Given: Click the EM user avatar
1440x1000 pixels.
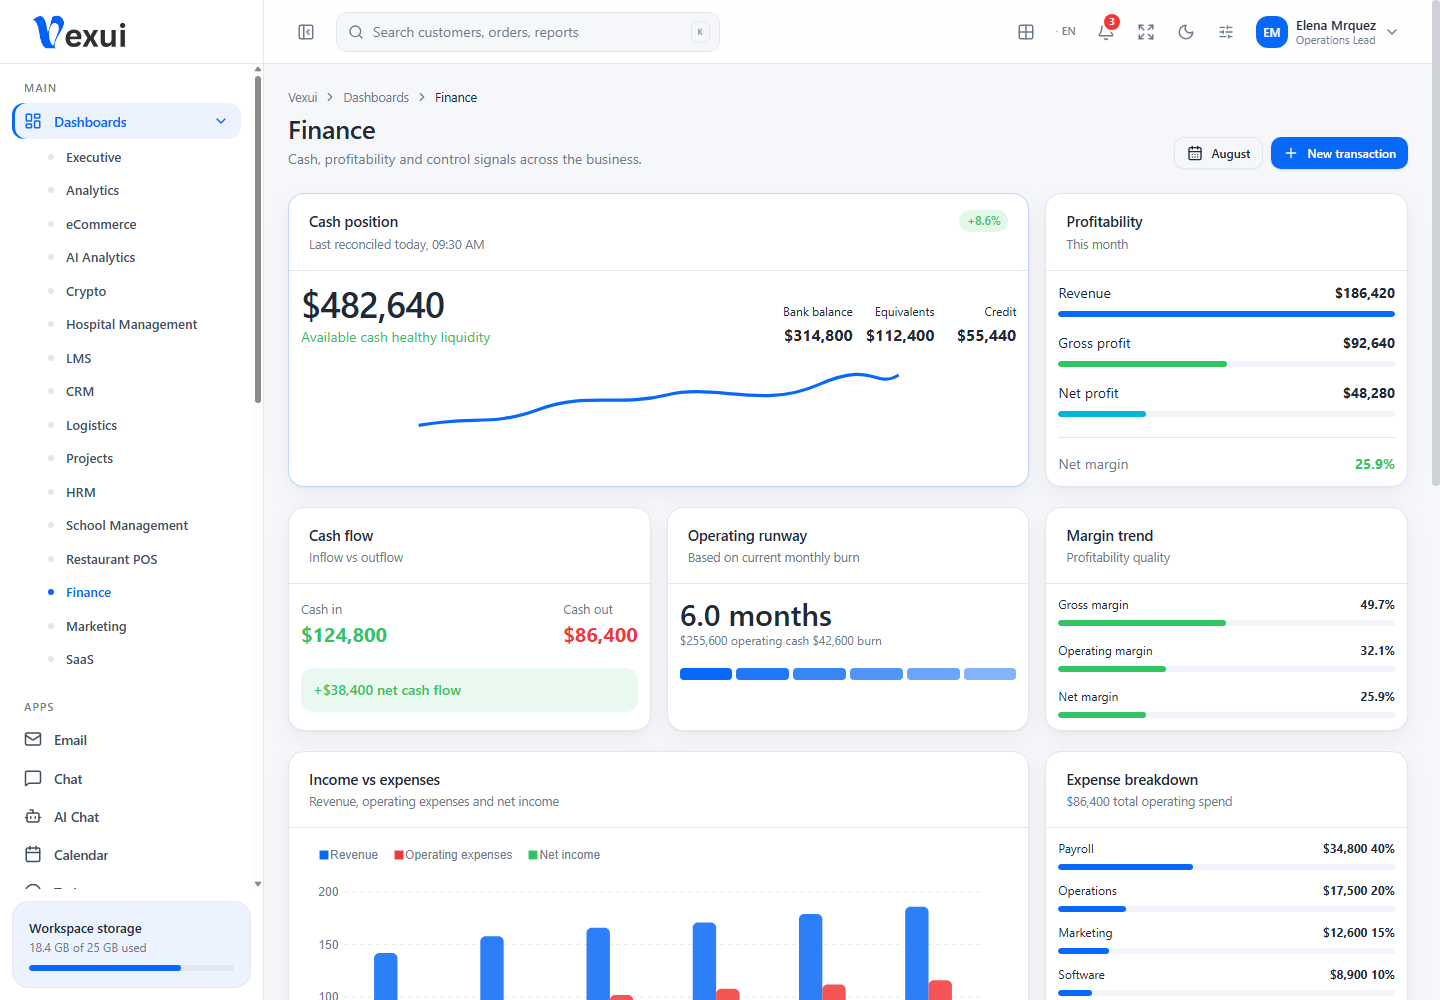Looking at the screenshot, I should click(1272, 32).
